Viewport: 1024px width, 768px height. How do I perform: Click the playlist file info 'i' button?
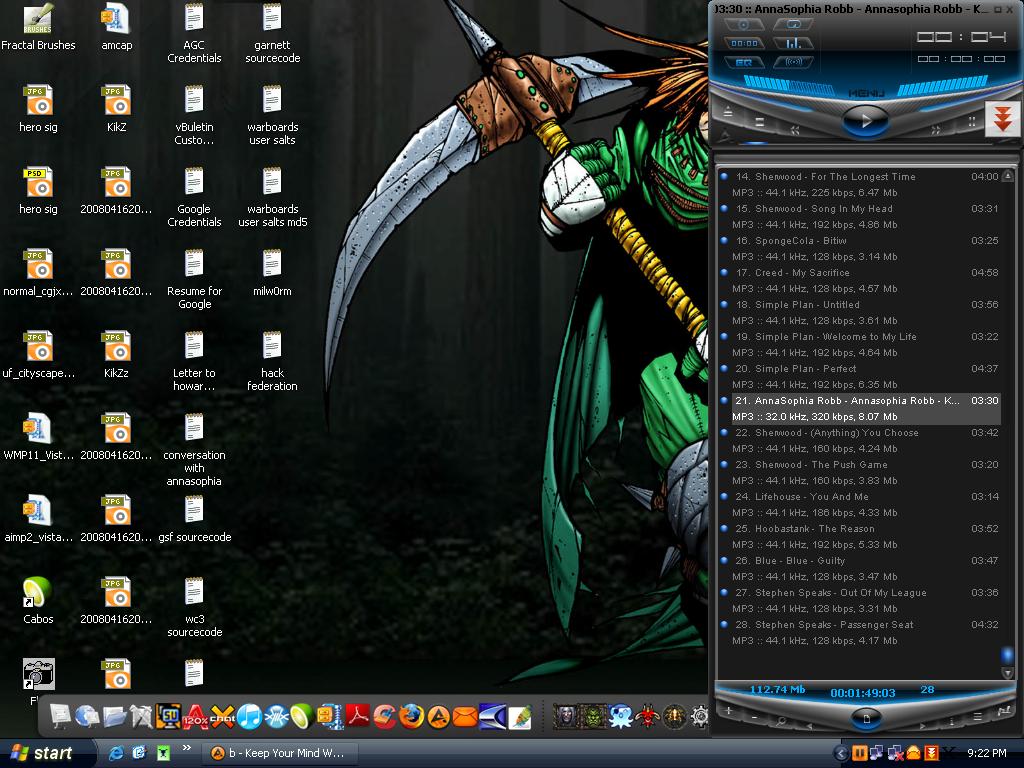(951, 722)
